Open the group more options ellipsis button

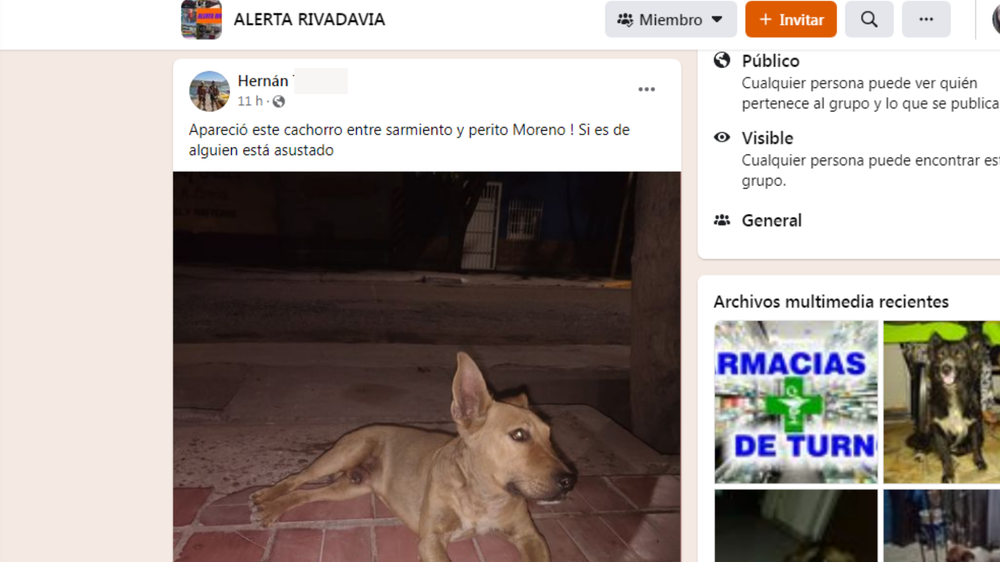tap(926, 19)
